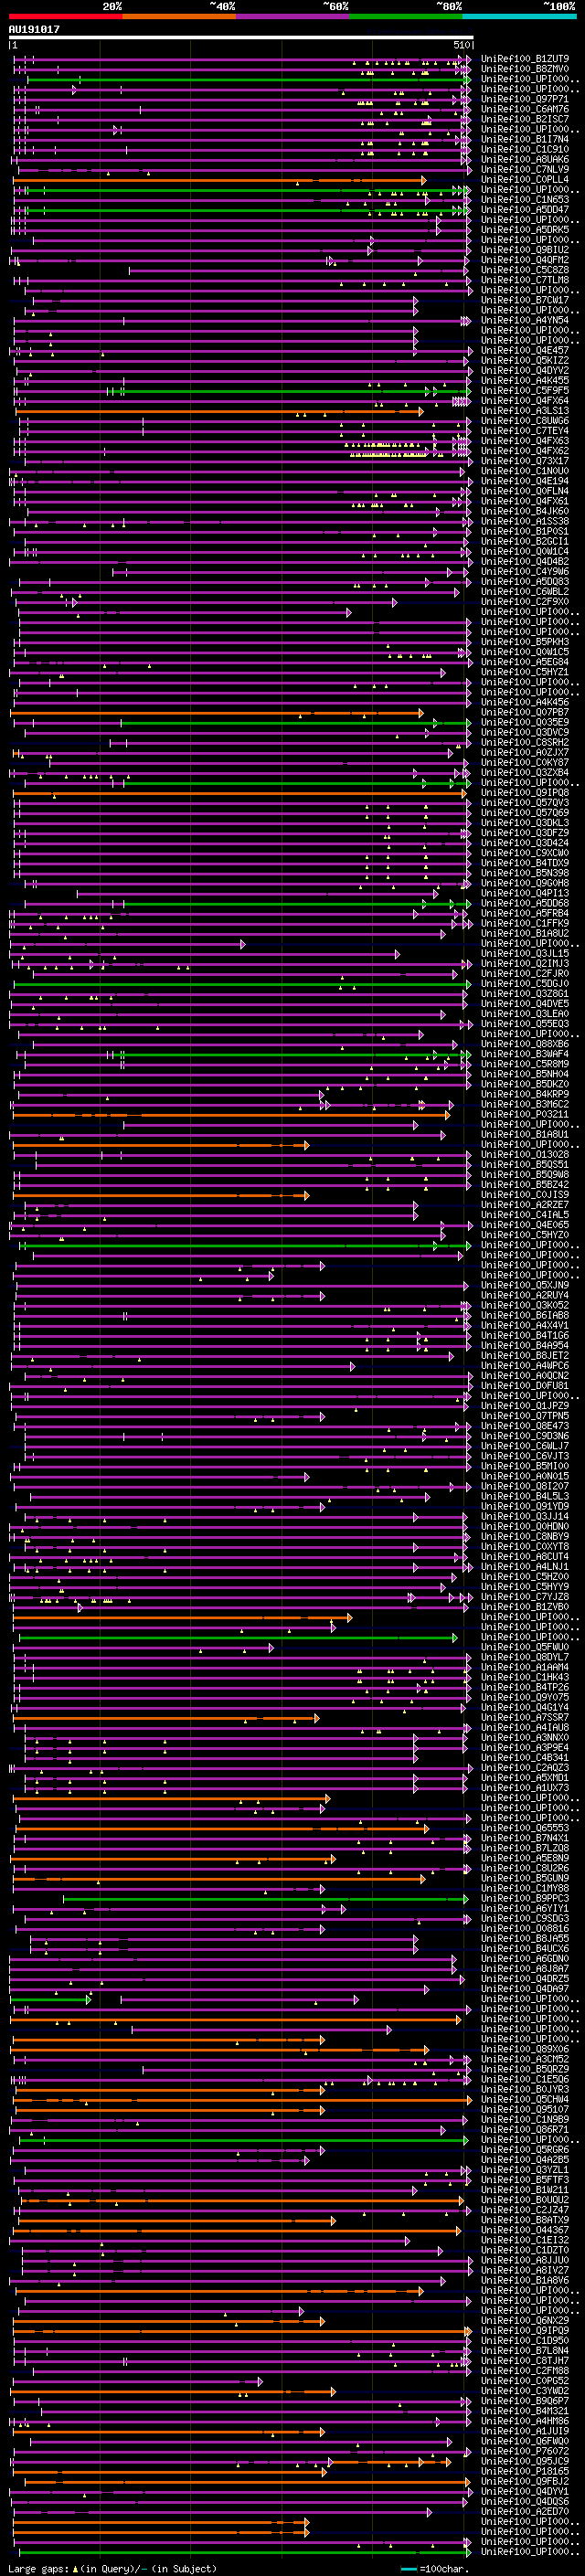585x2576 pixels.
Task: Select the UniRef100_Q73X17 label
Action: point(525,461)
